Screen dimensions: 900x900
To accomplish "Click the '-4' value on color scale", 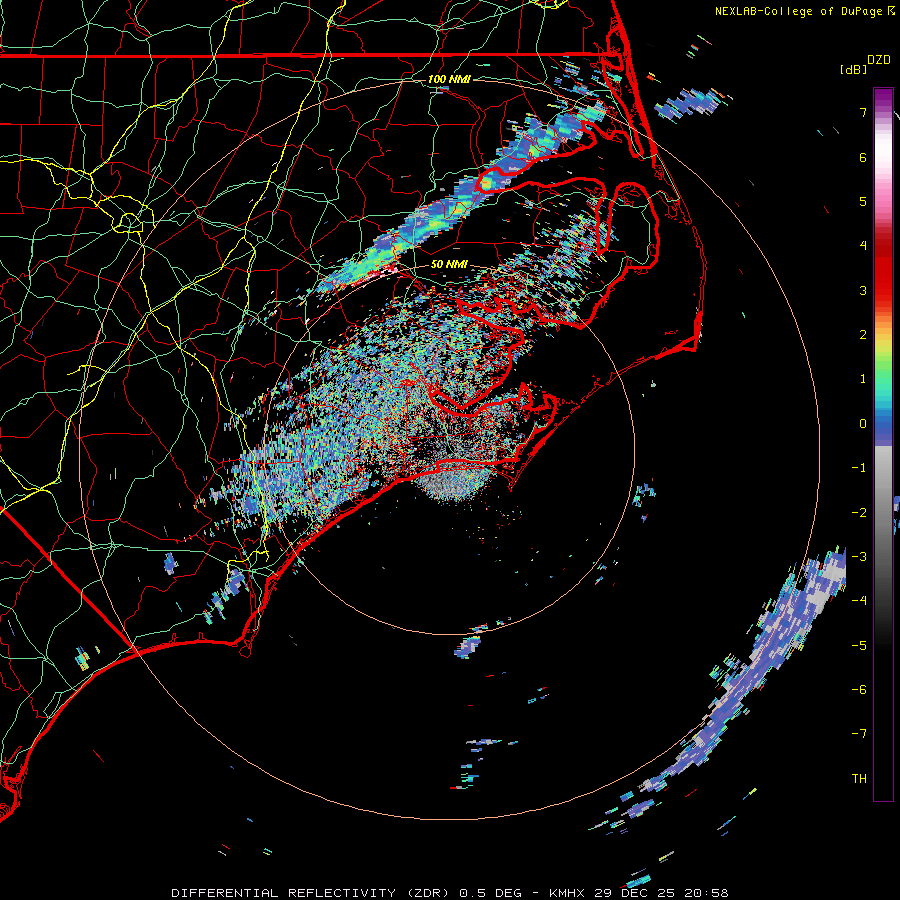I will pyautogui.click(x=859, y=601).
